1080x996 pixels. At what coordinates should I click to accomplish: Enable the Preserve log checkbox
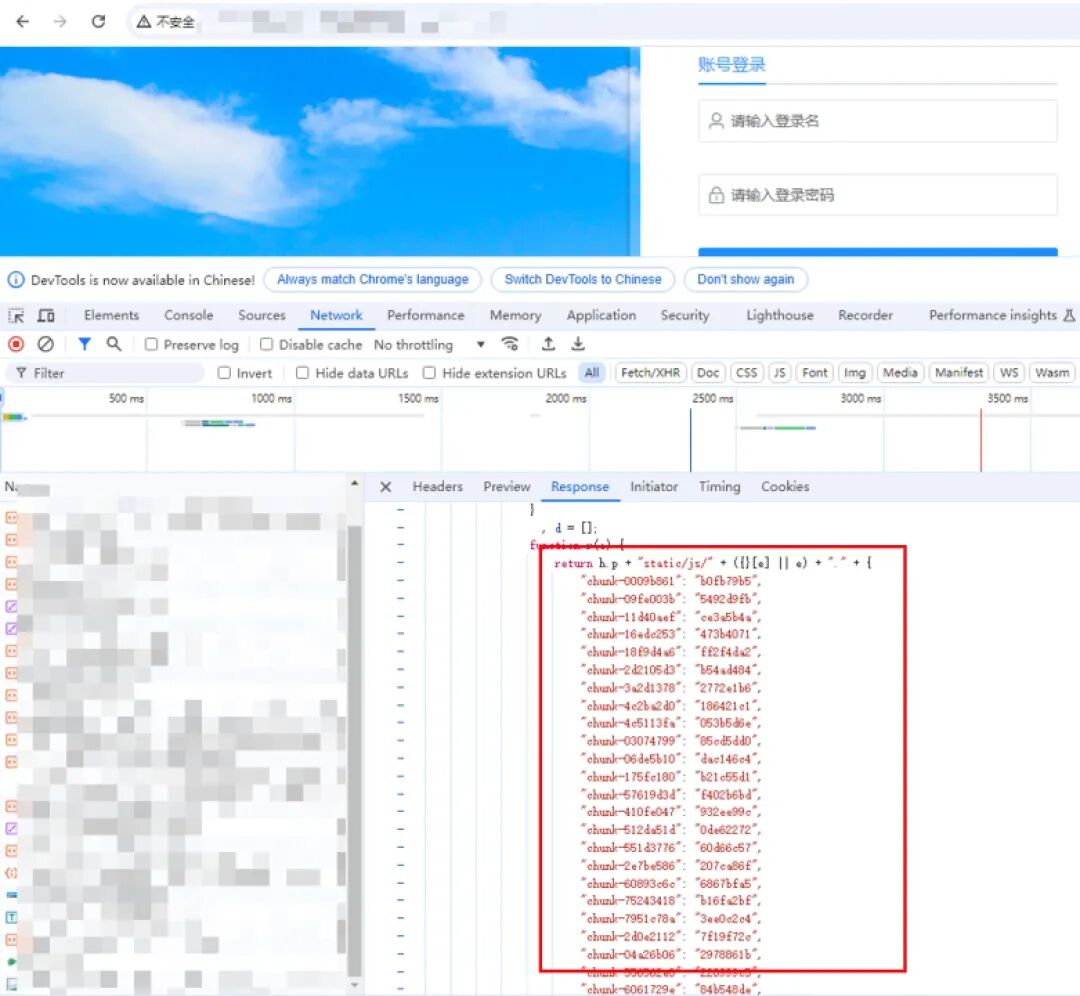[152, 344]
